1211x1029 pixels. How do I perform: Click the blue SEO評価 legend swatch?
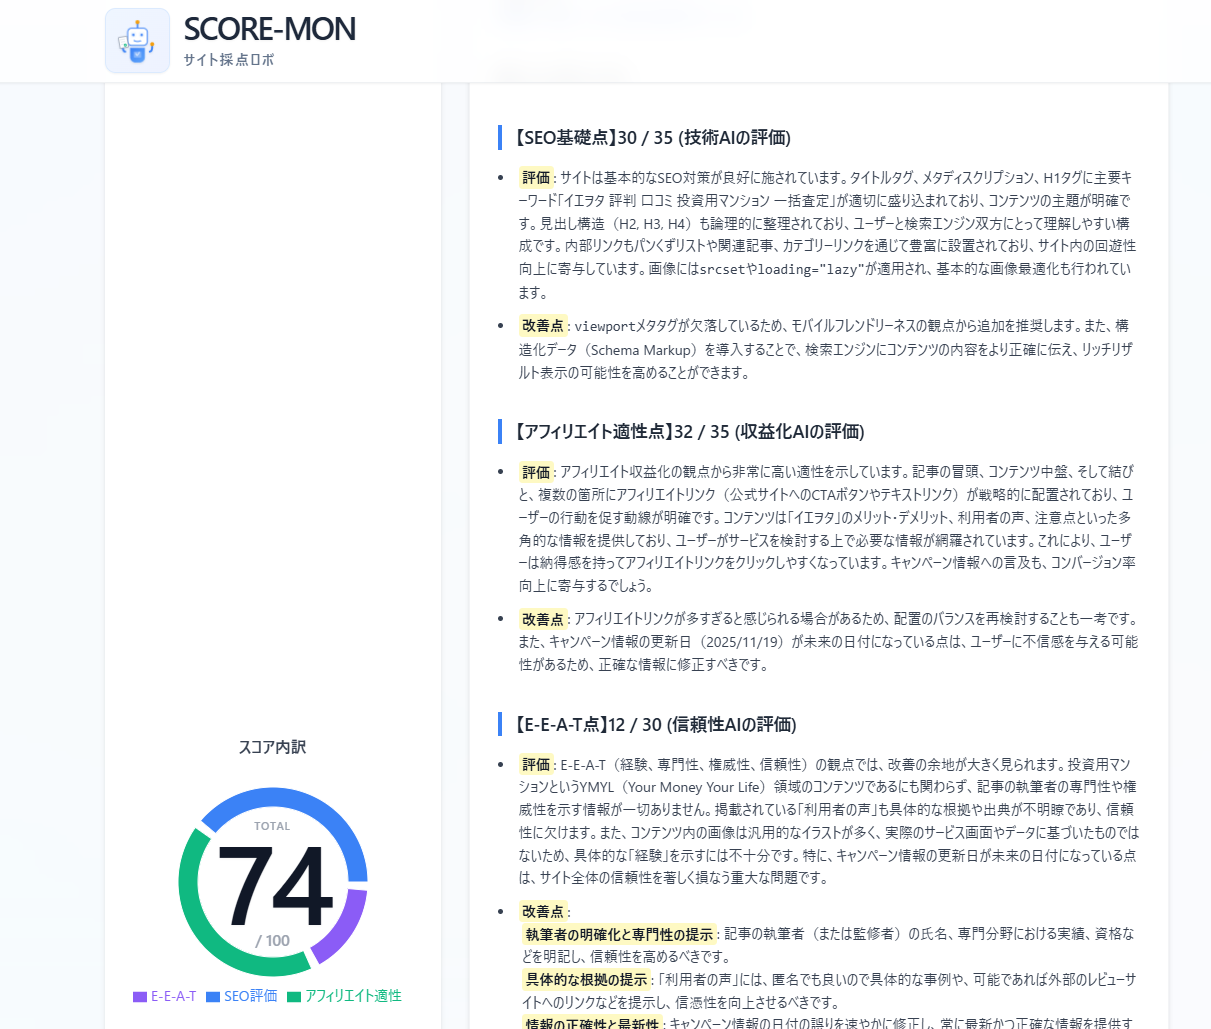pos(213,997)
